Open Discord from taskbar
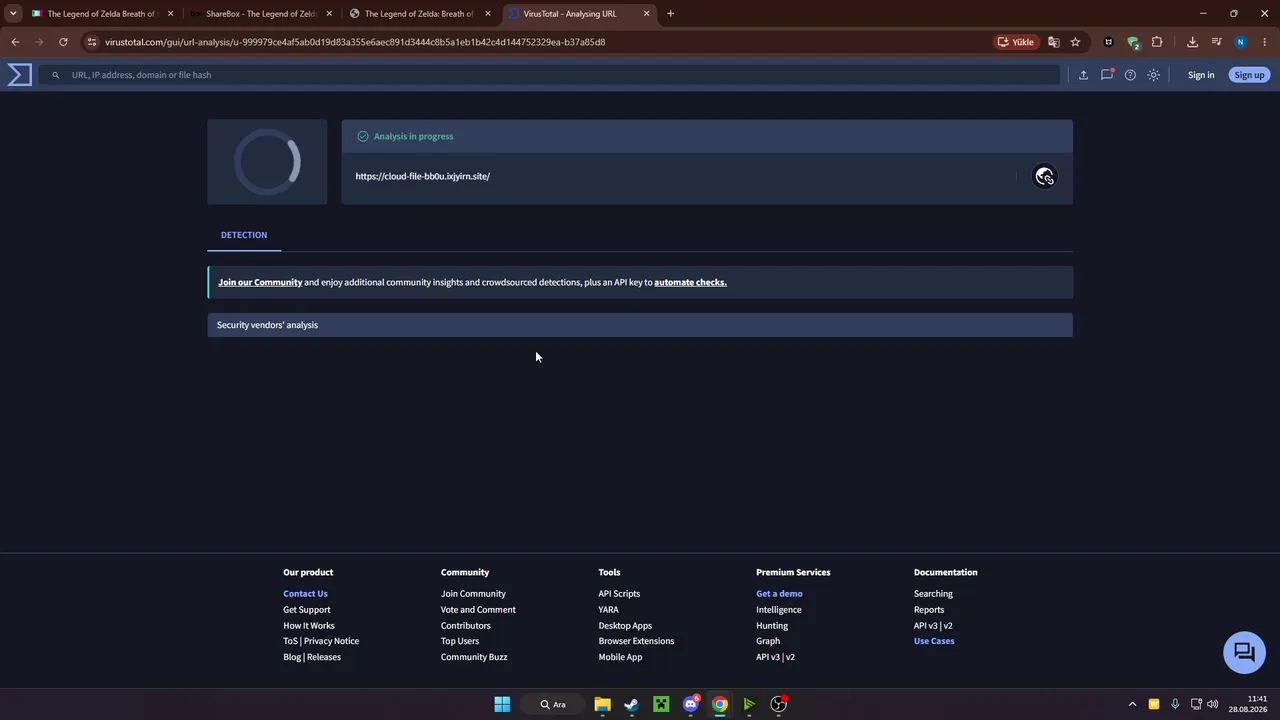Viewport: 1280px width, 720px height. click(690, 704)
